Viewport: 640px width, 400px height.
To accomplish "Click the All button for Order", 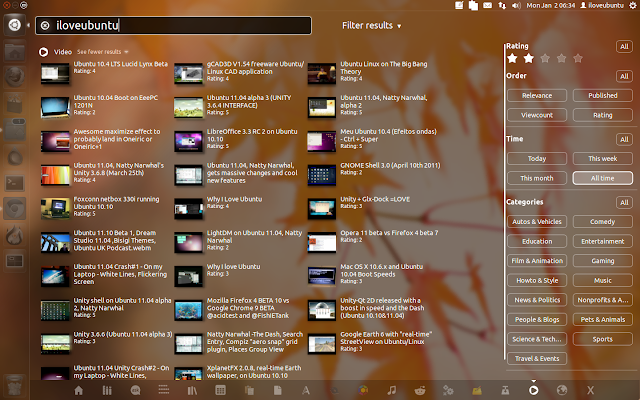I will click(624, 76).
